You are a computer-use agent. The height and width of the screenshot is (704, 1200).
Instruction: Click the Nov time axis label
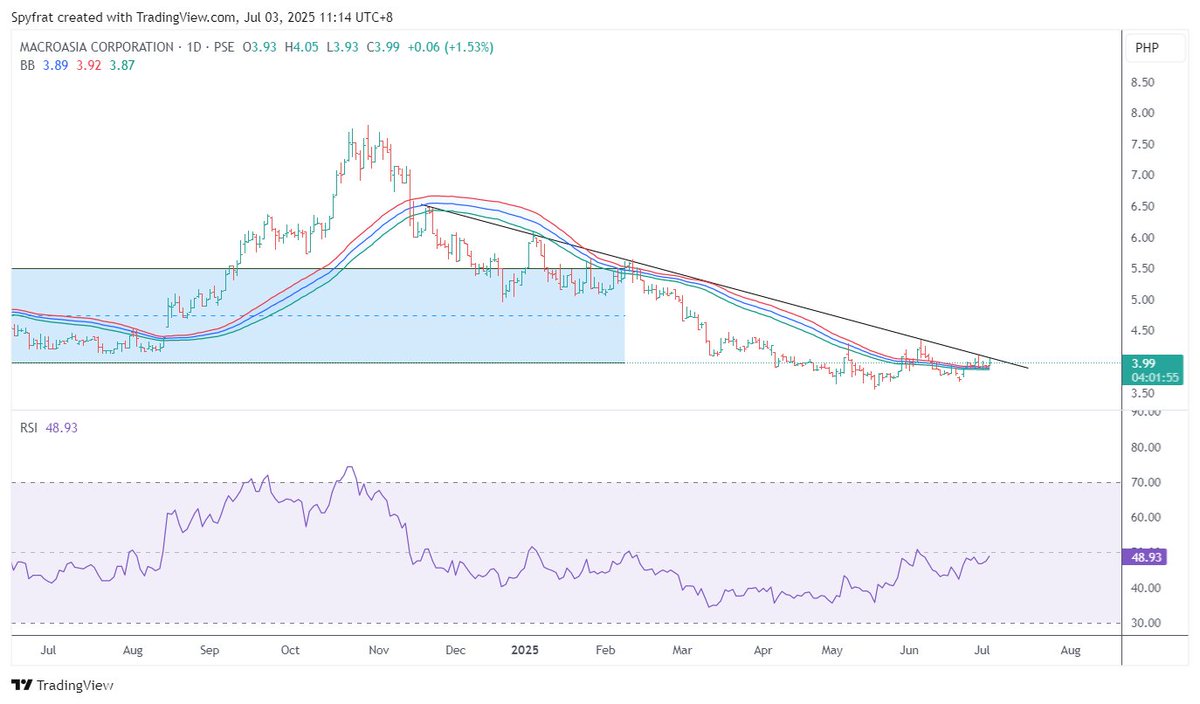coord(378,650)
